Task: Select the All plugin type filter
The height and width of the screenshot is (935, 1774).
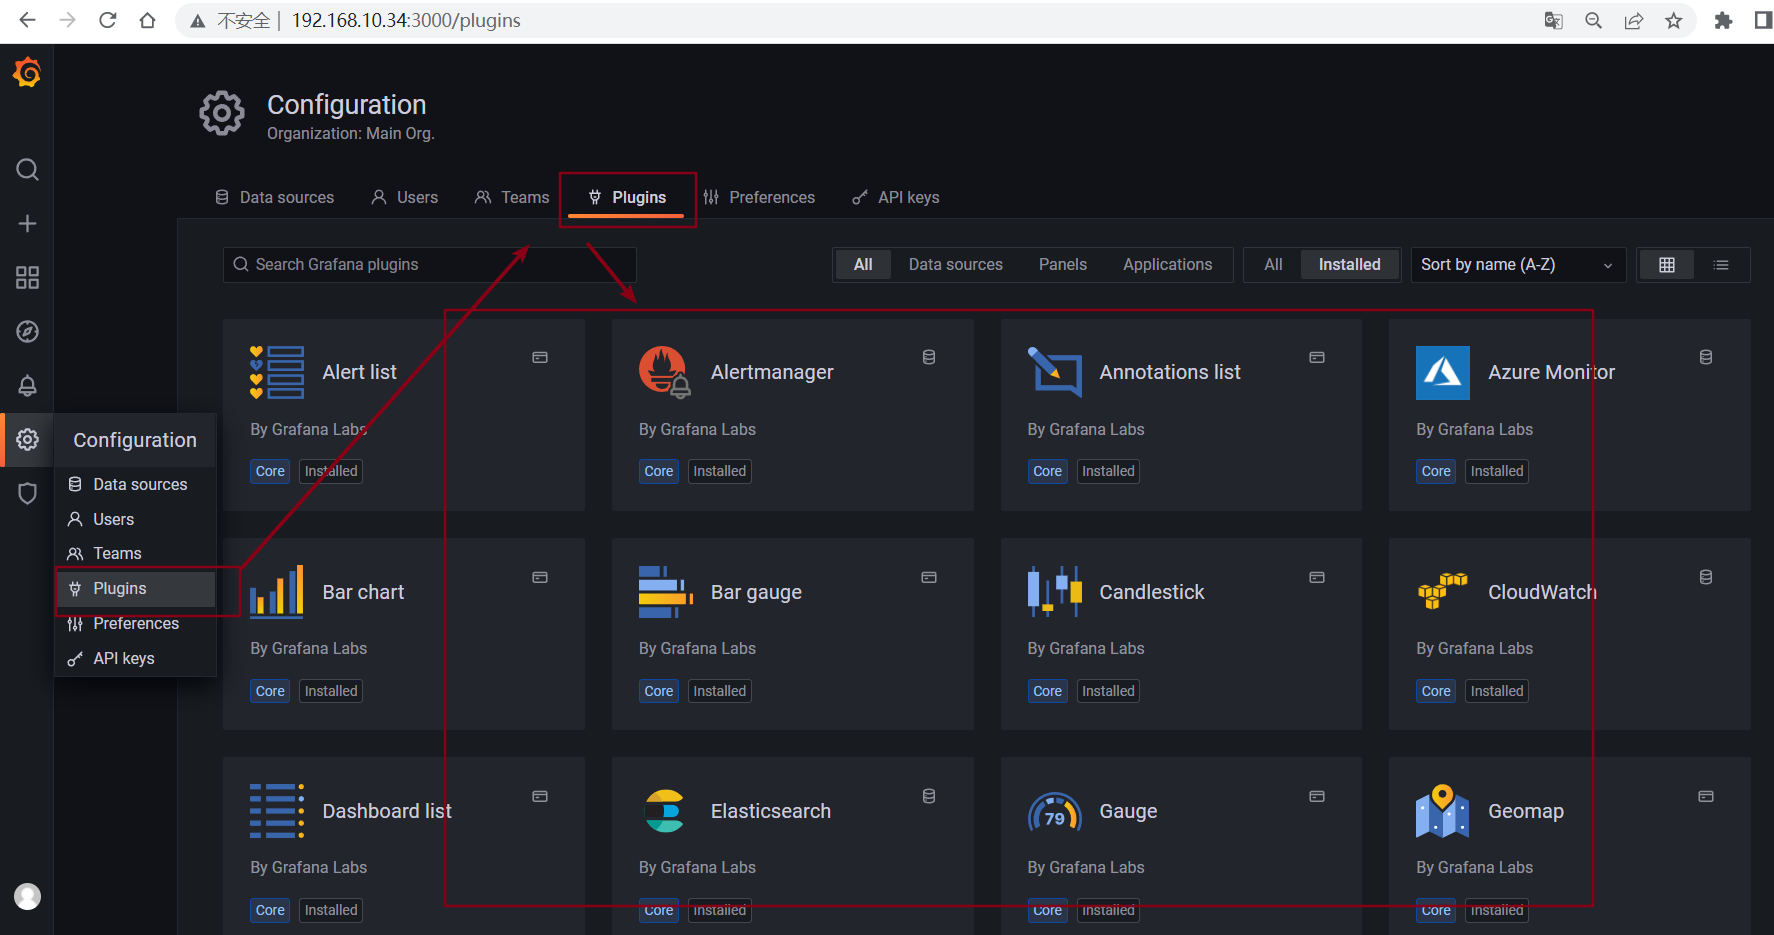Action: coord(863,265)
